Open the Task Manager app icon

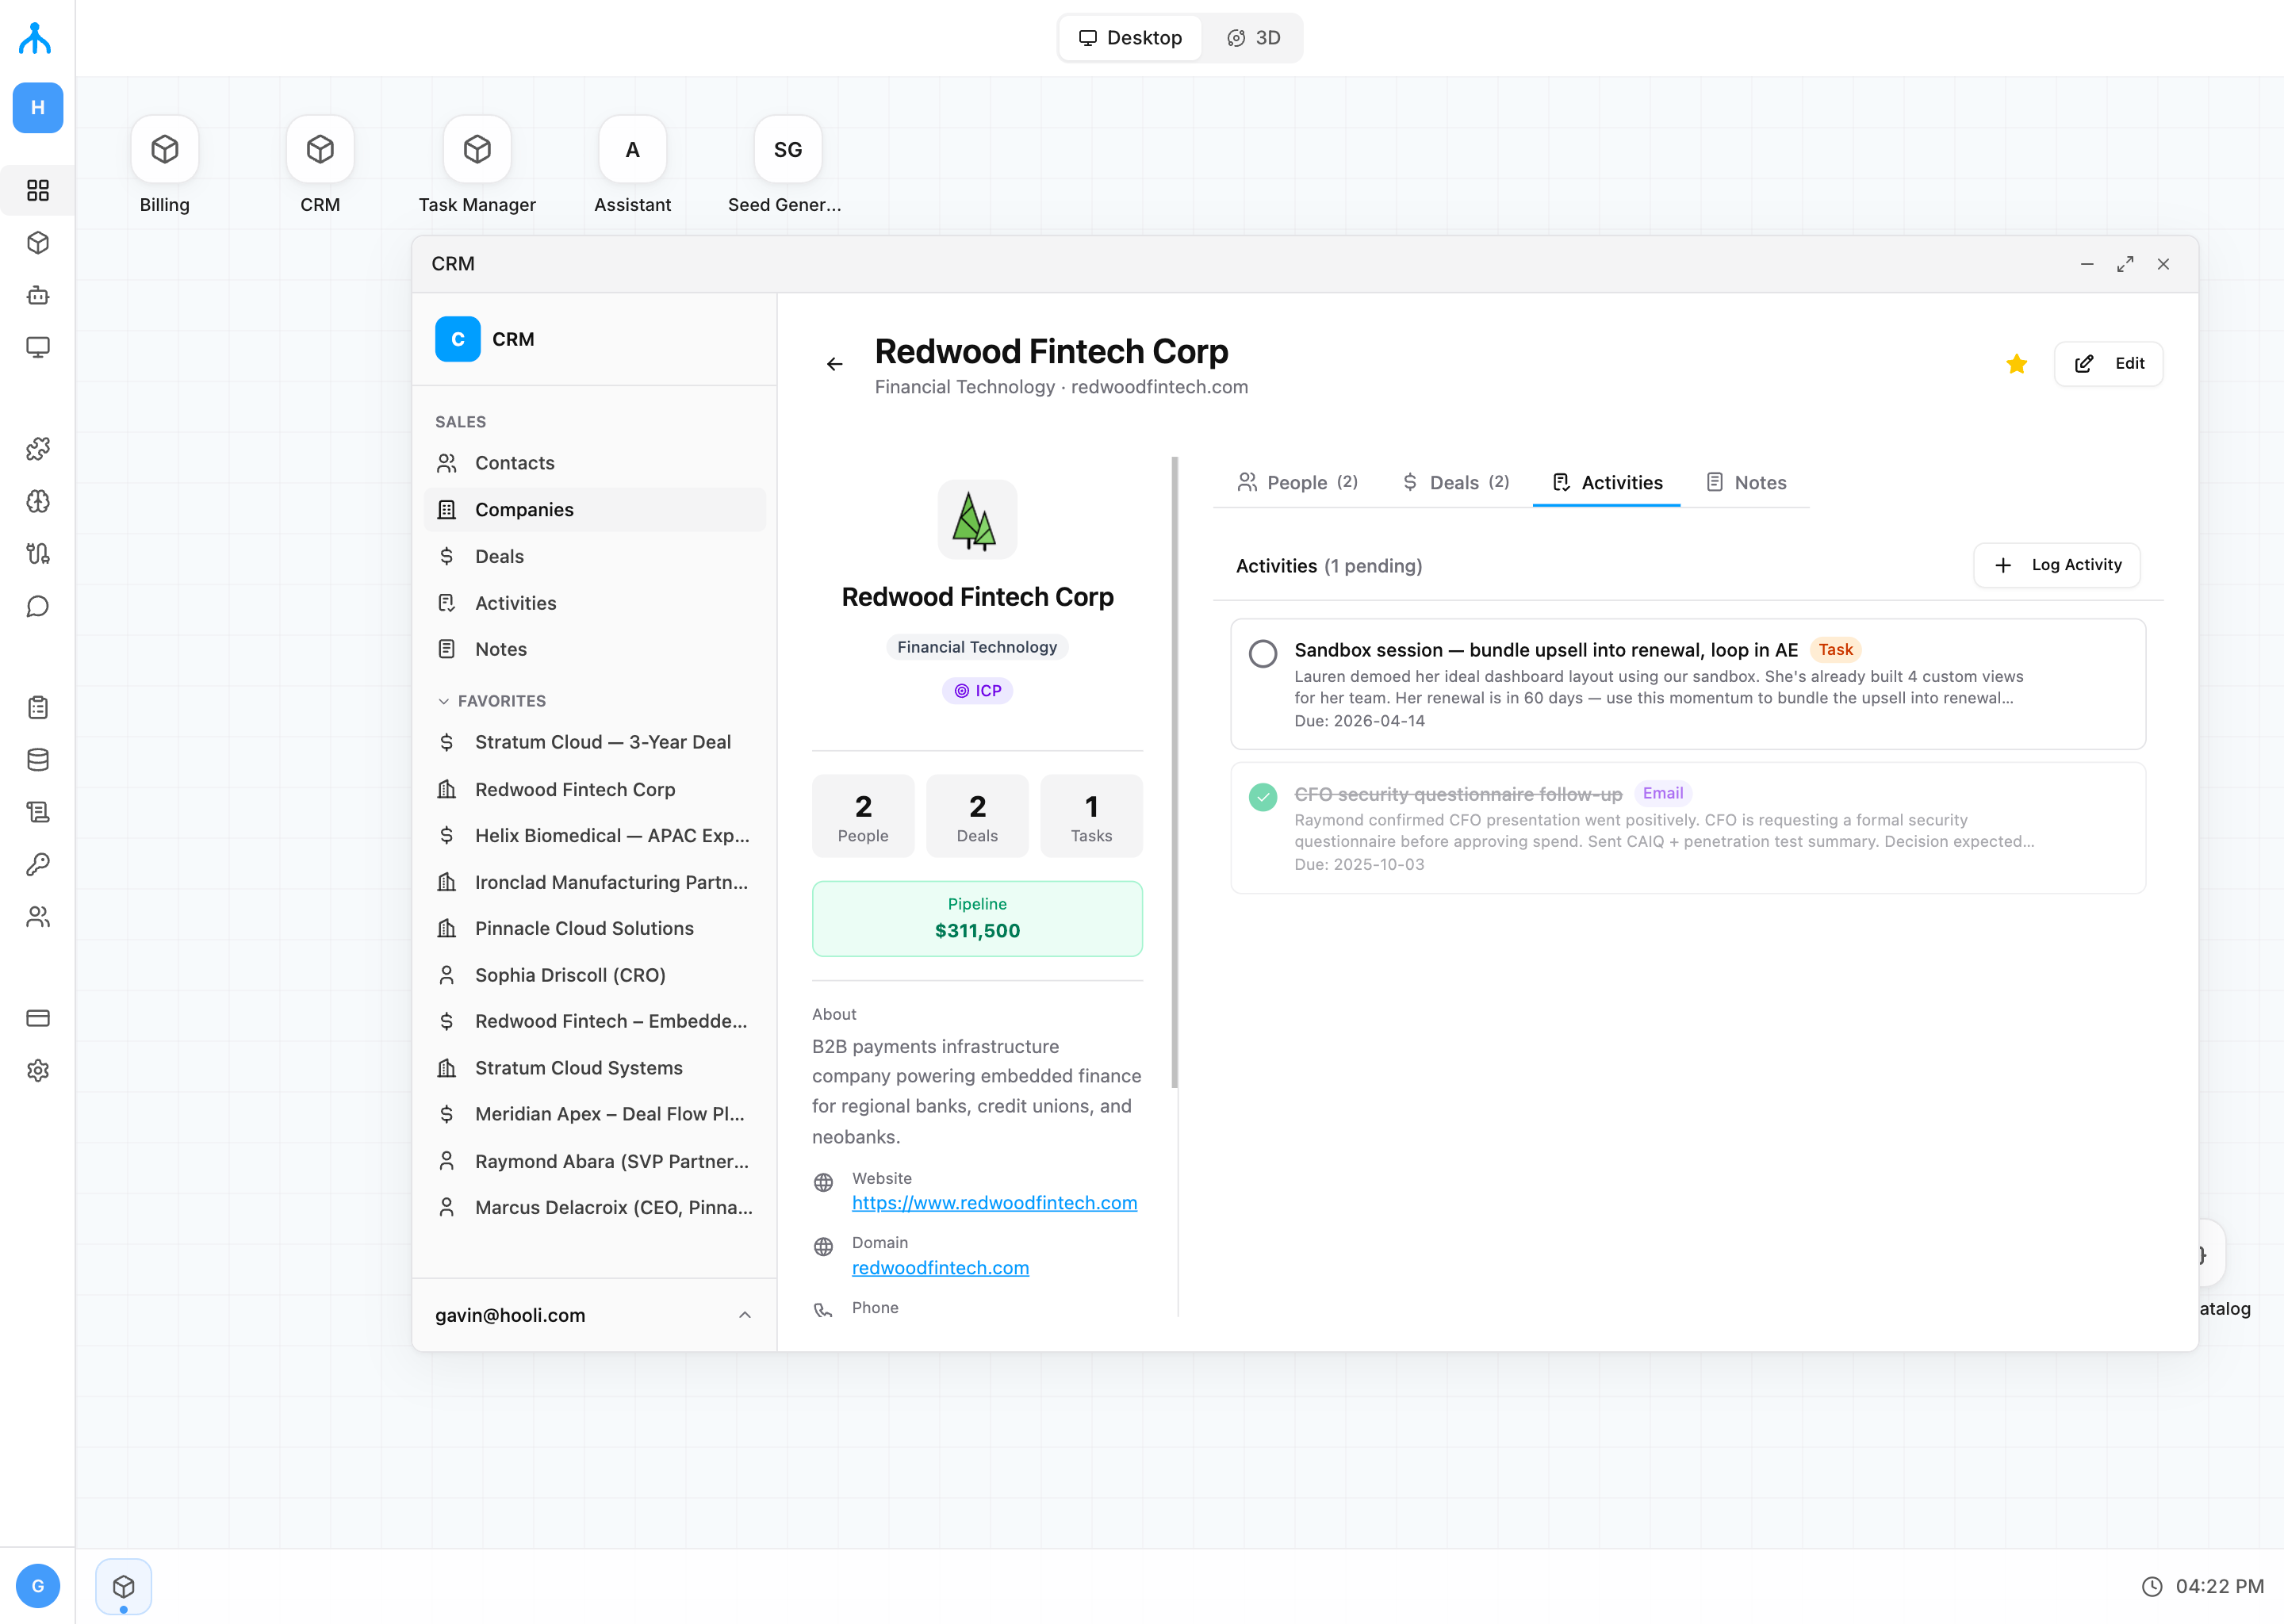point(477,150)
